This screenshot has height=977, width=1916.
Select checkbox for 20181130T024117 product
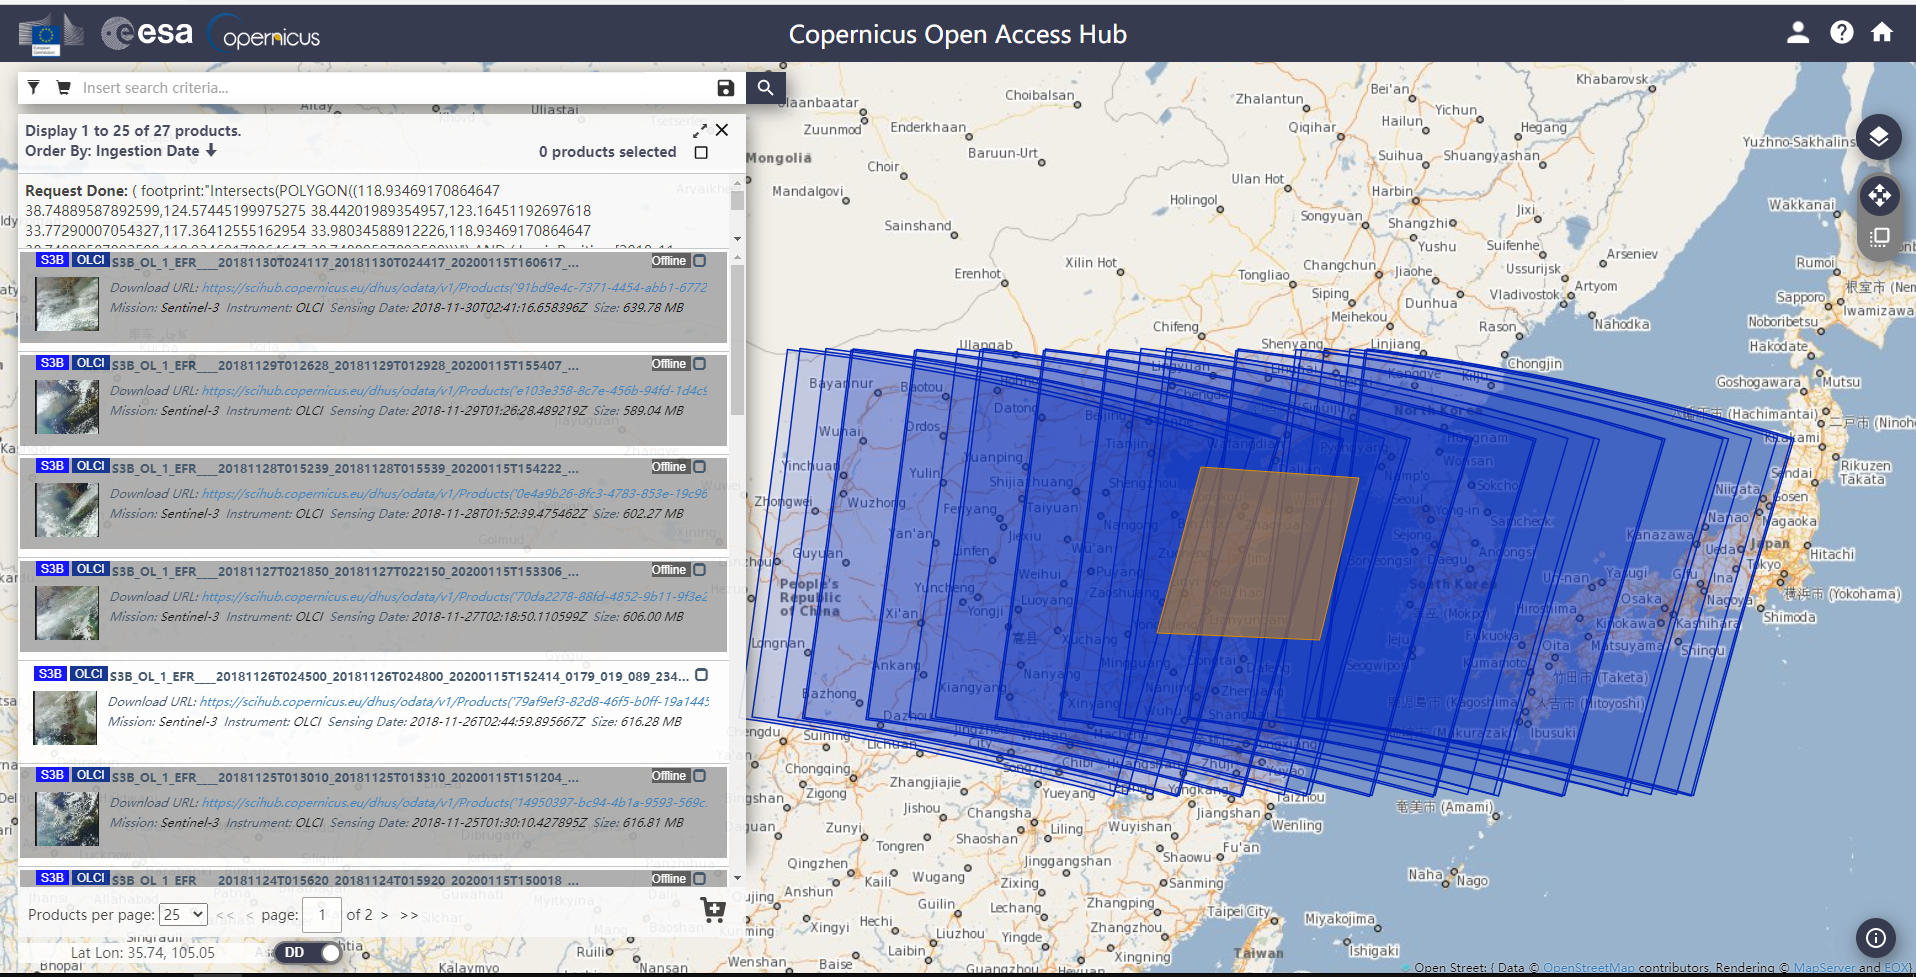pyautogui.click(x=700, y=261)
